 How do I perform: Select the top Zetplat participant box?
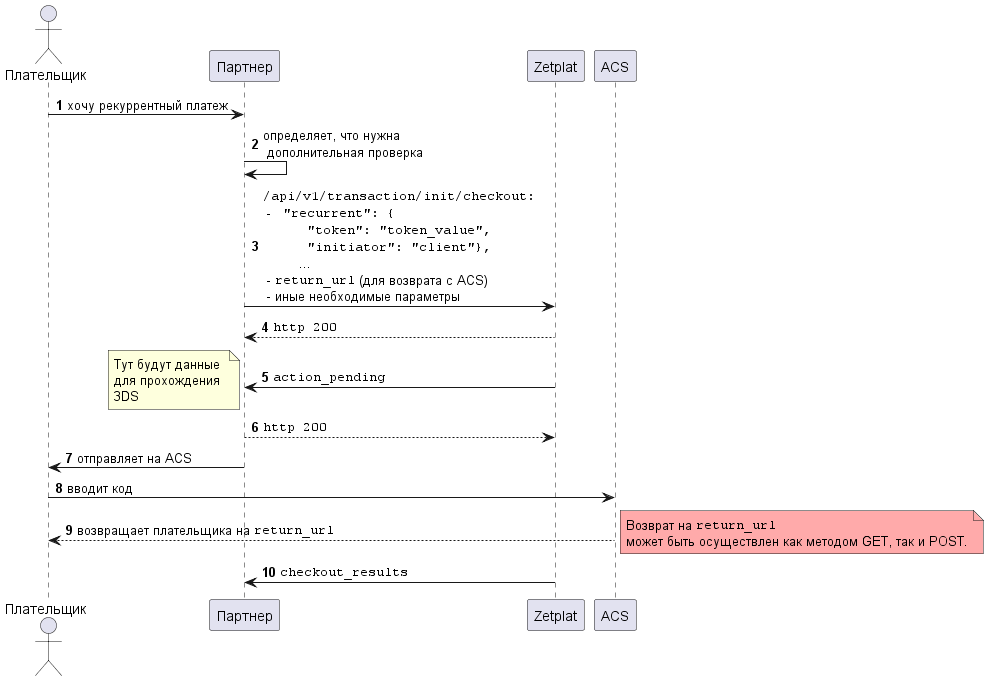(555, 67)
